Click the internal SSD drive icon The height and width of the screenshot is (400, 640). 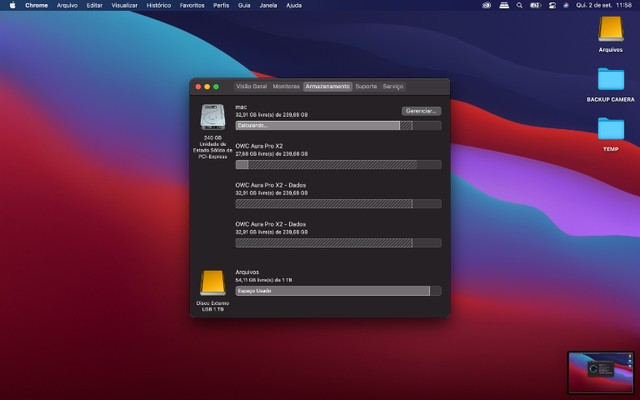click(x=213, y=117)
